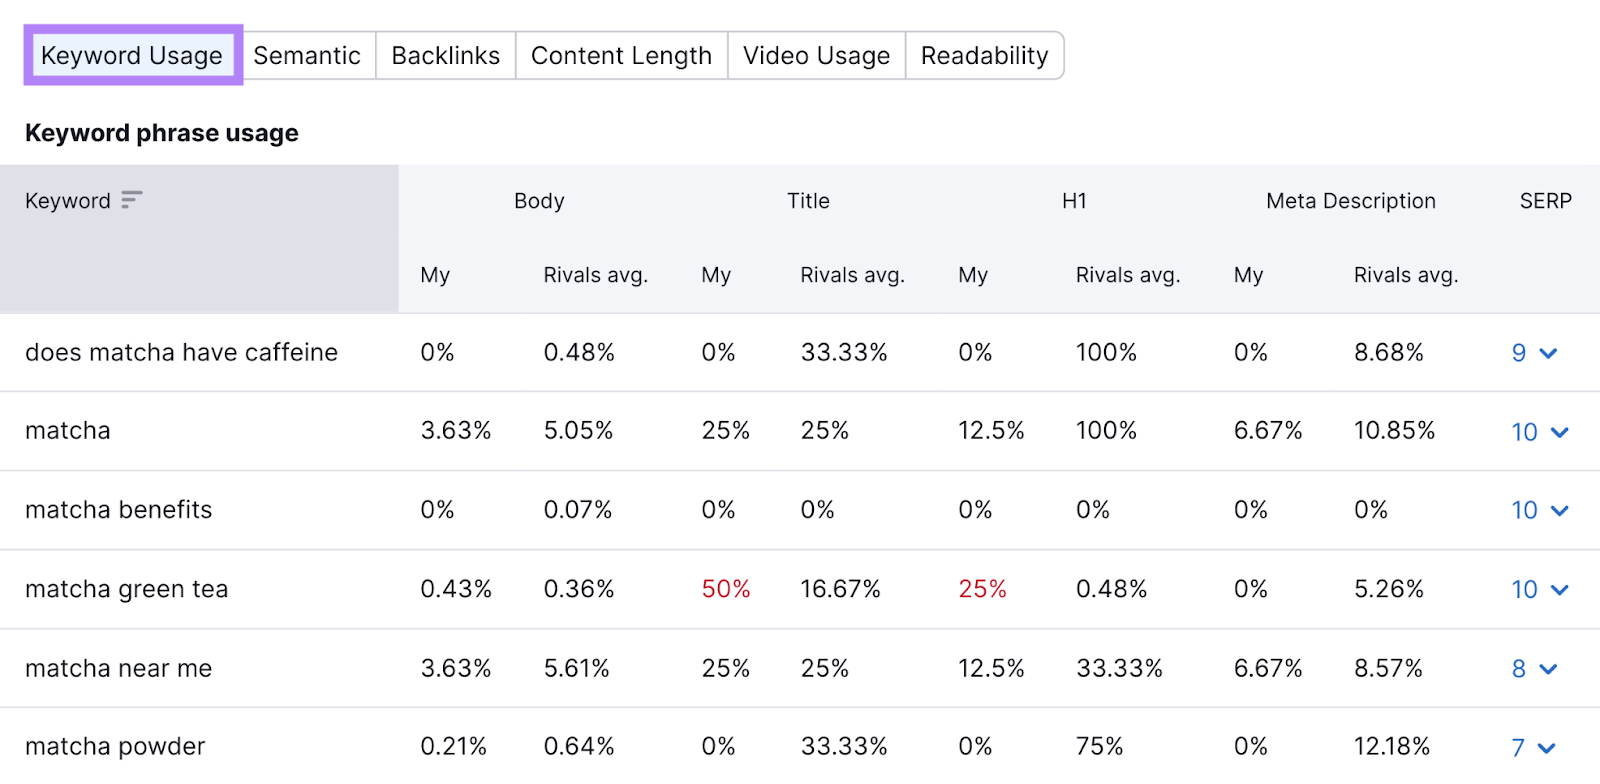Click the keyword 'matcha green tea'
Image resolution: width=1600 pixels, height=784 pixels.
127,590
